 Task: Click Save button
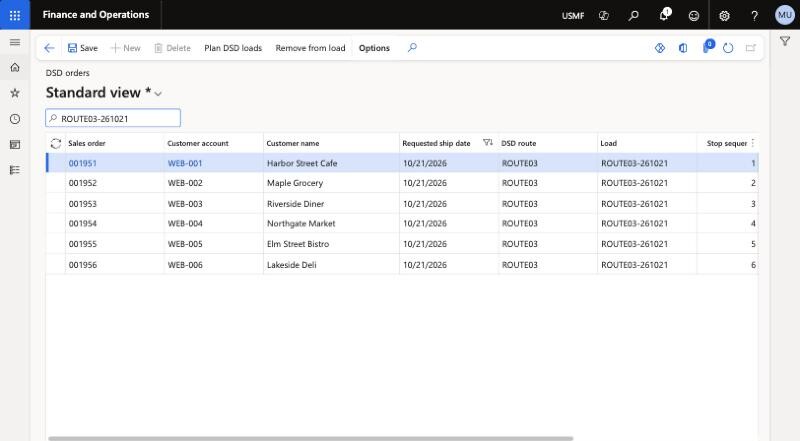point(83,48)
